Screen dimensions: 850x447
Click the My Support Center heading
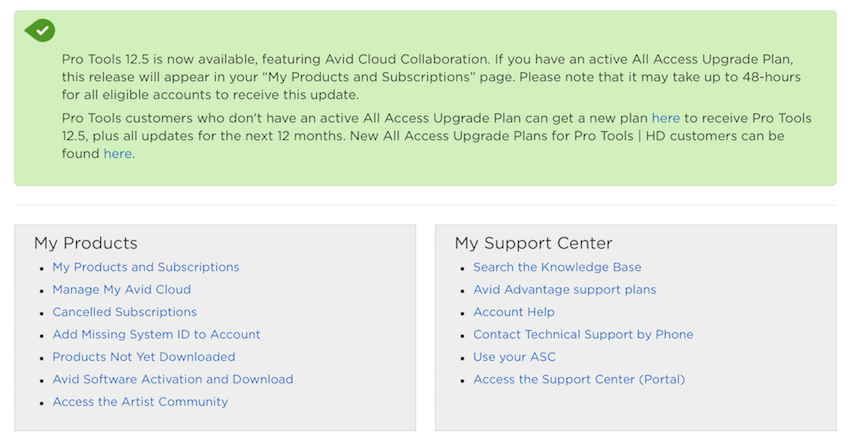coord(533,243)
